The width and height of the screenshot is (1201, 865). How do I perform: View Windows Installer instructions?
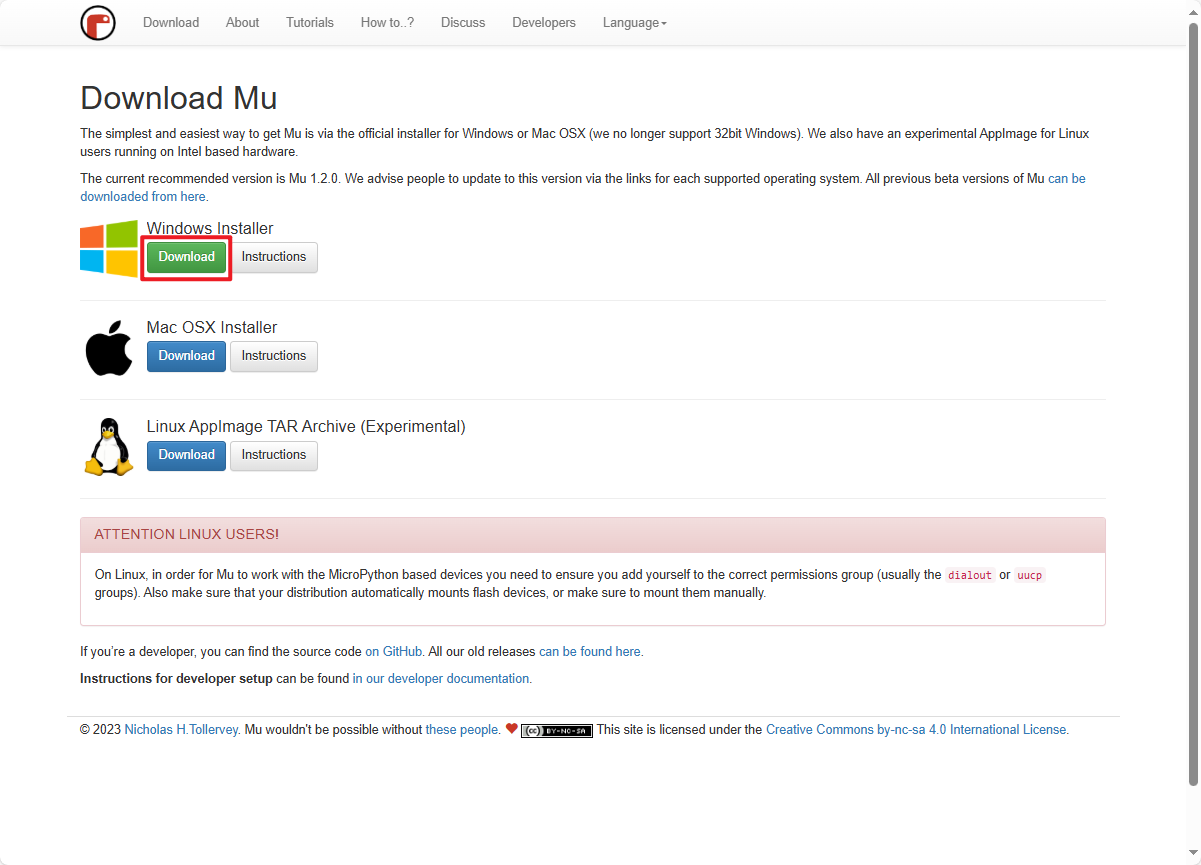[x=274, y=257]
